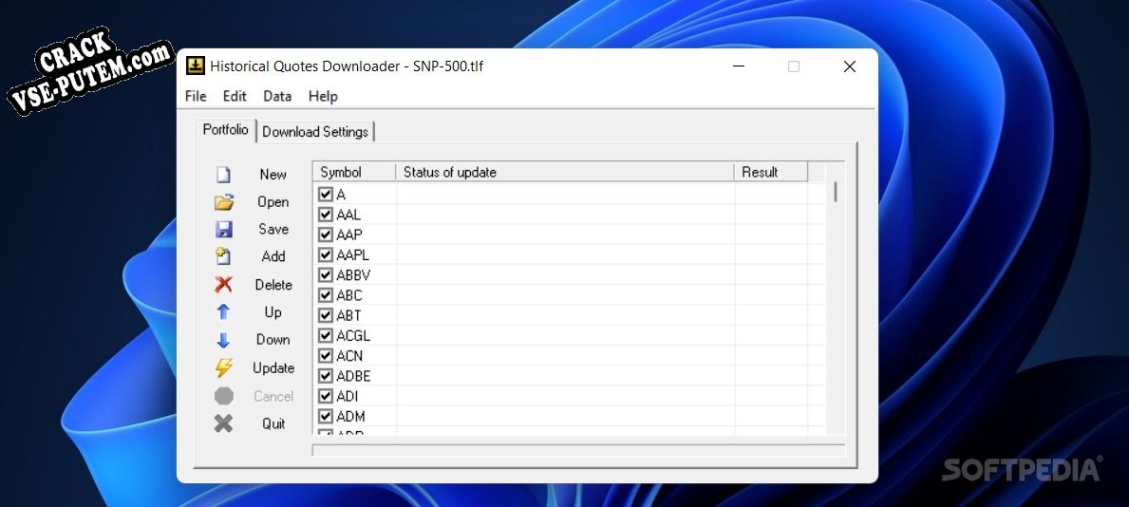The image size is (1129, 507).
Task: Click the Update button label
Action: pos(274,368)
